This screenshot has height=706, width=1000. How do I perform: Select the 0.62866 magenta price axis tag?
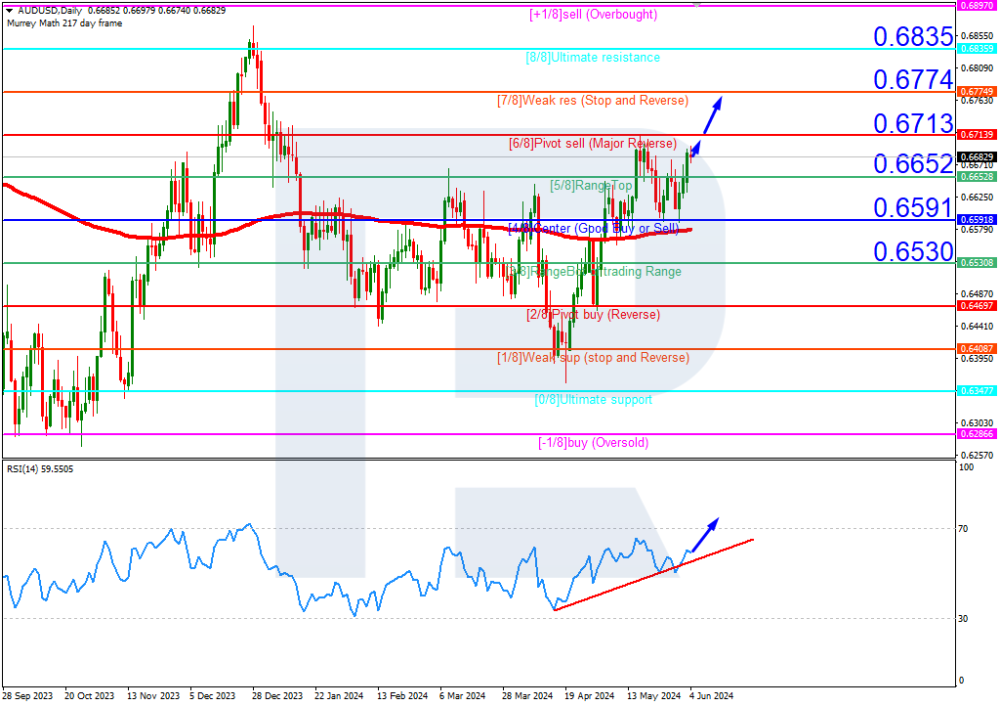pyautogui.click(x=975, y=435)
